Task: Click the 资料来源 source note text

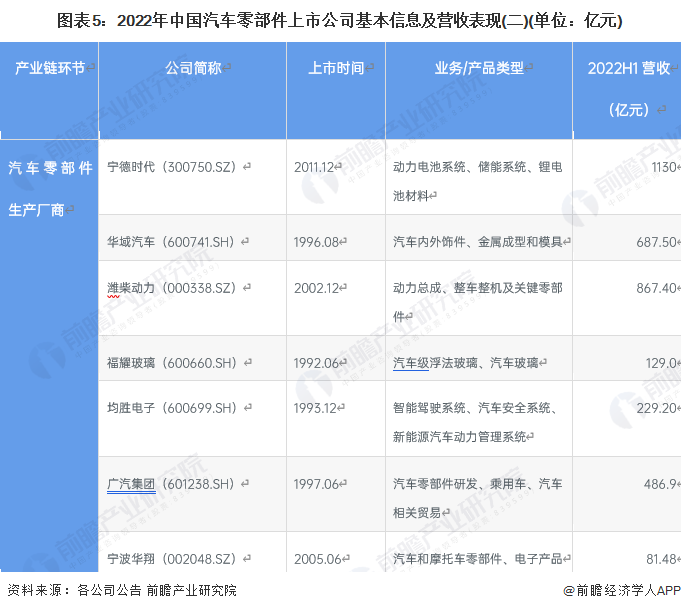Action: click(x=120, y=590)
